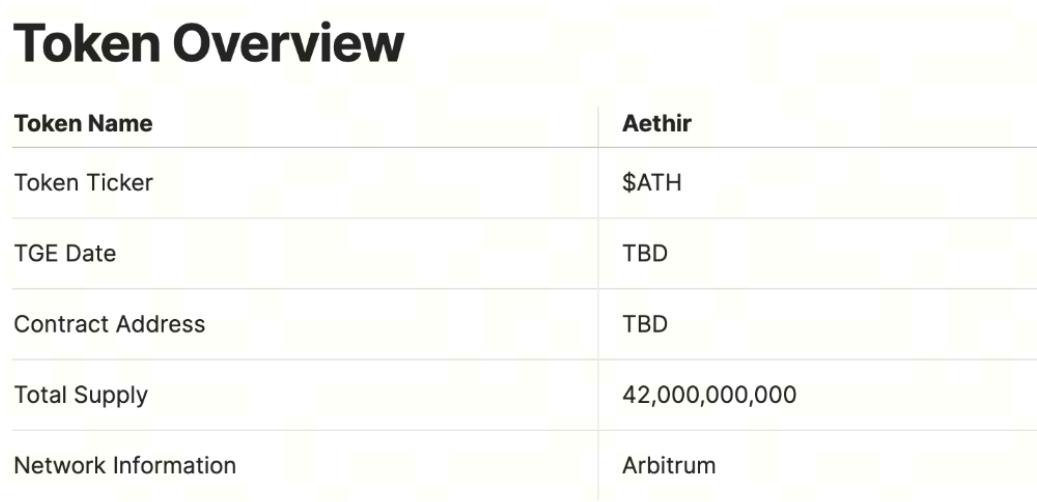Screen dimensions: 1037x502
Task: Click the word Overview in the heading
Action: 288,43
